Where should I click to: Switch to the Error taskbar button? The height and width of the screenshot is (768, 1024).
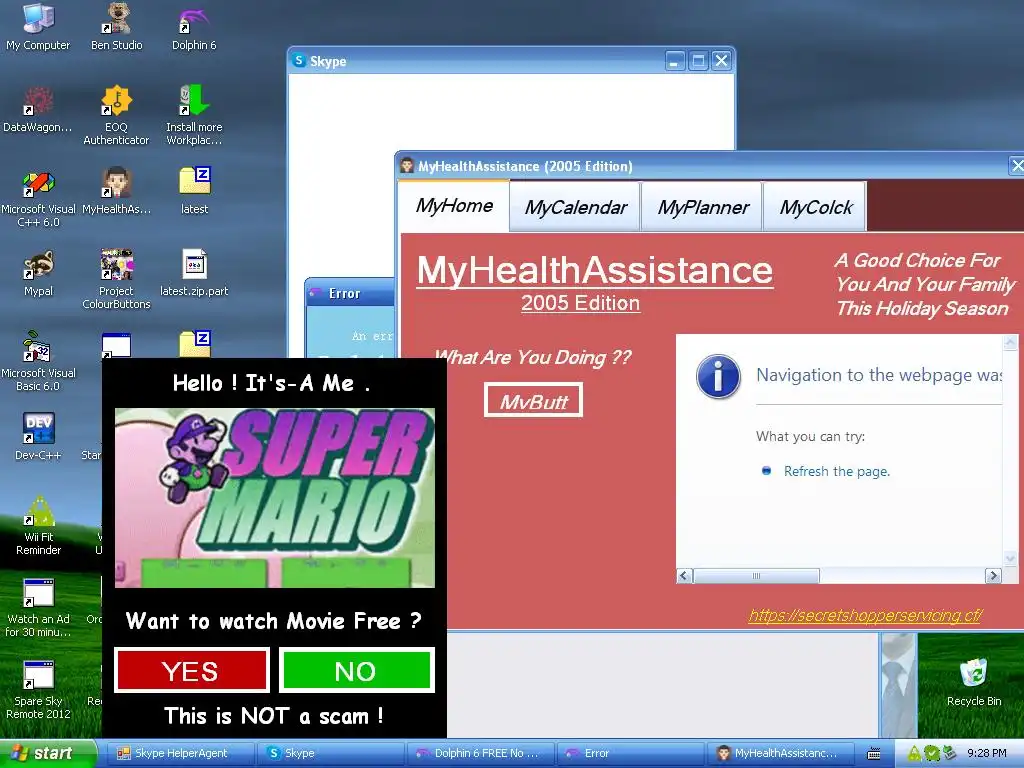[x=630, y=753]
